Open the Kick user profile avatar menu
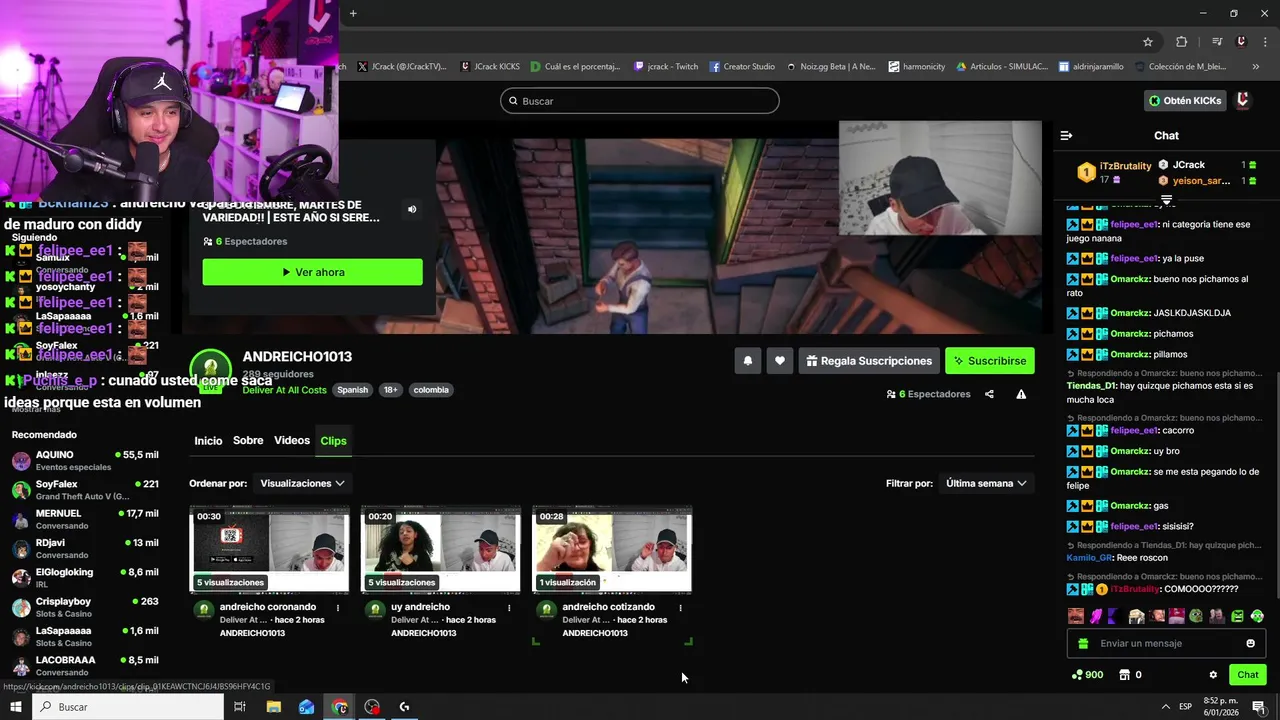The height and width of the screenshot is (720, 1280). click(1243, 100)
